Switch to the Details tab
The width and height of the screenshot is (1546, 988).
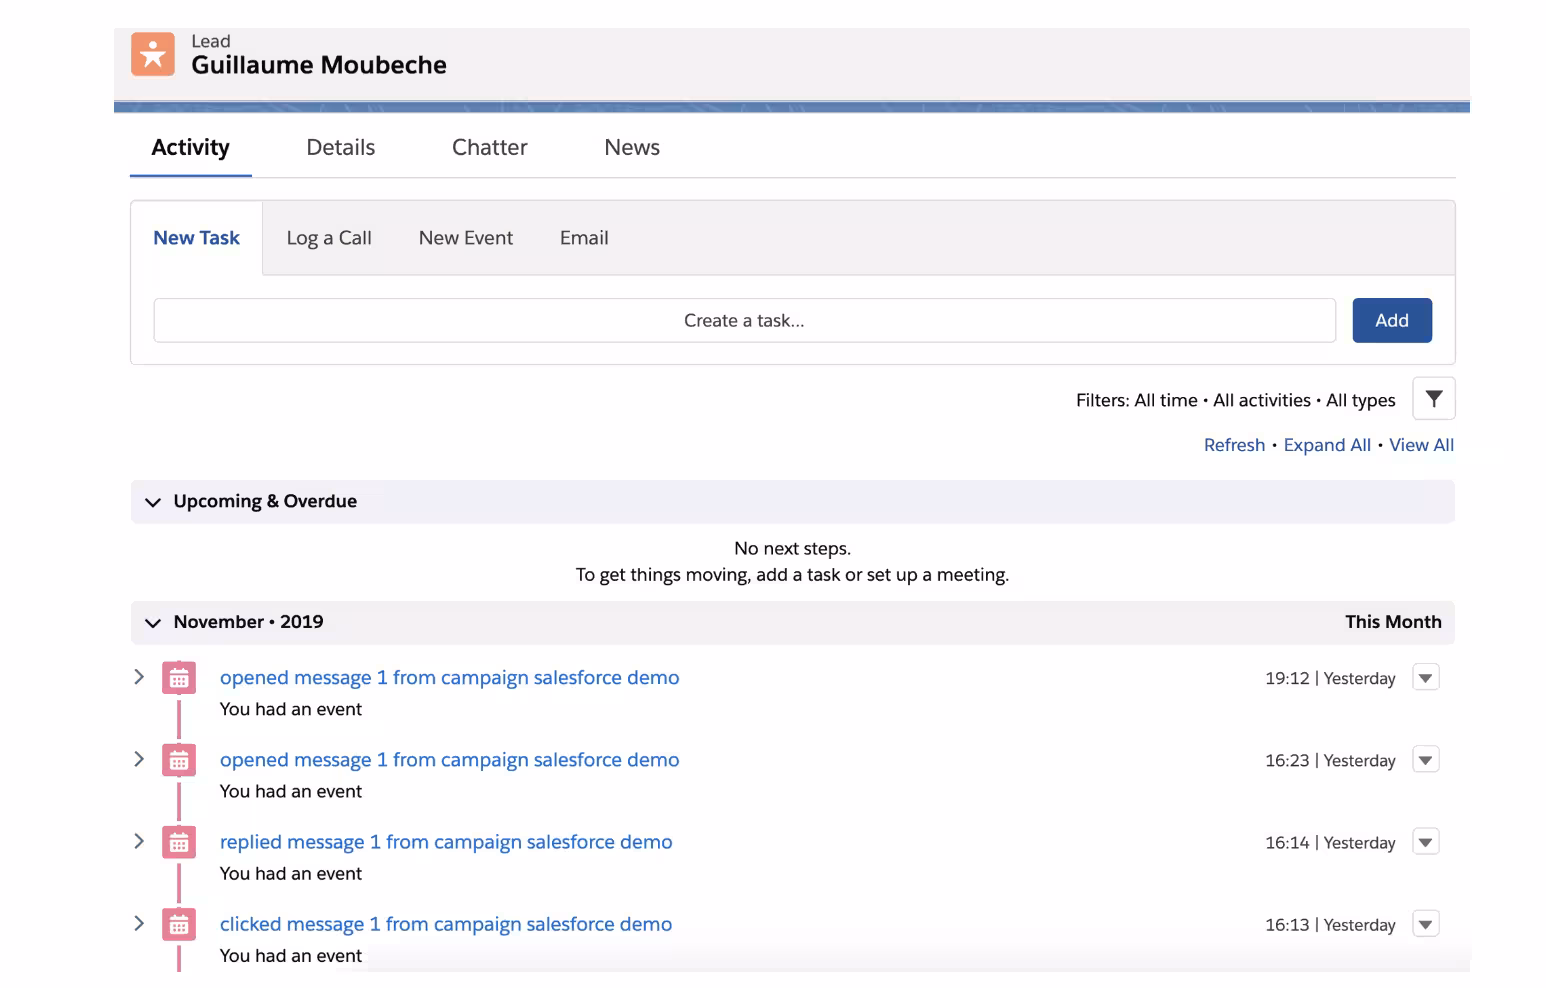coord(340,148)
